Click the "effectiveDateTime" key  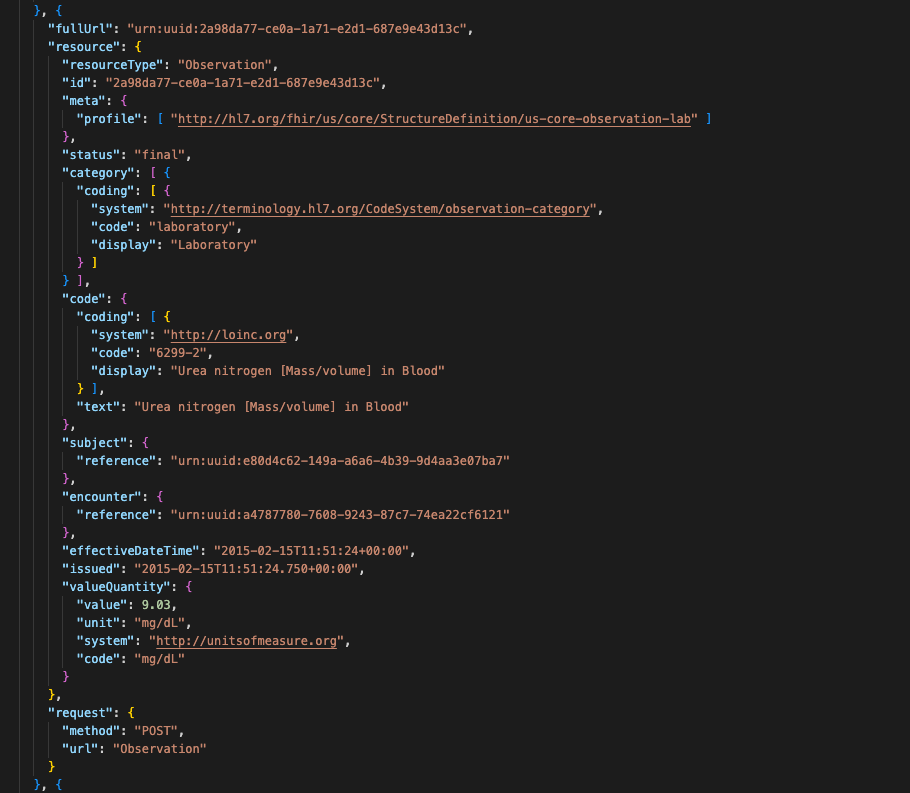coord(131,551)
